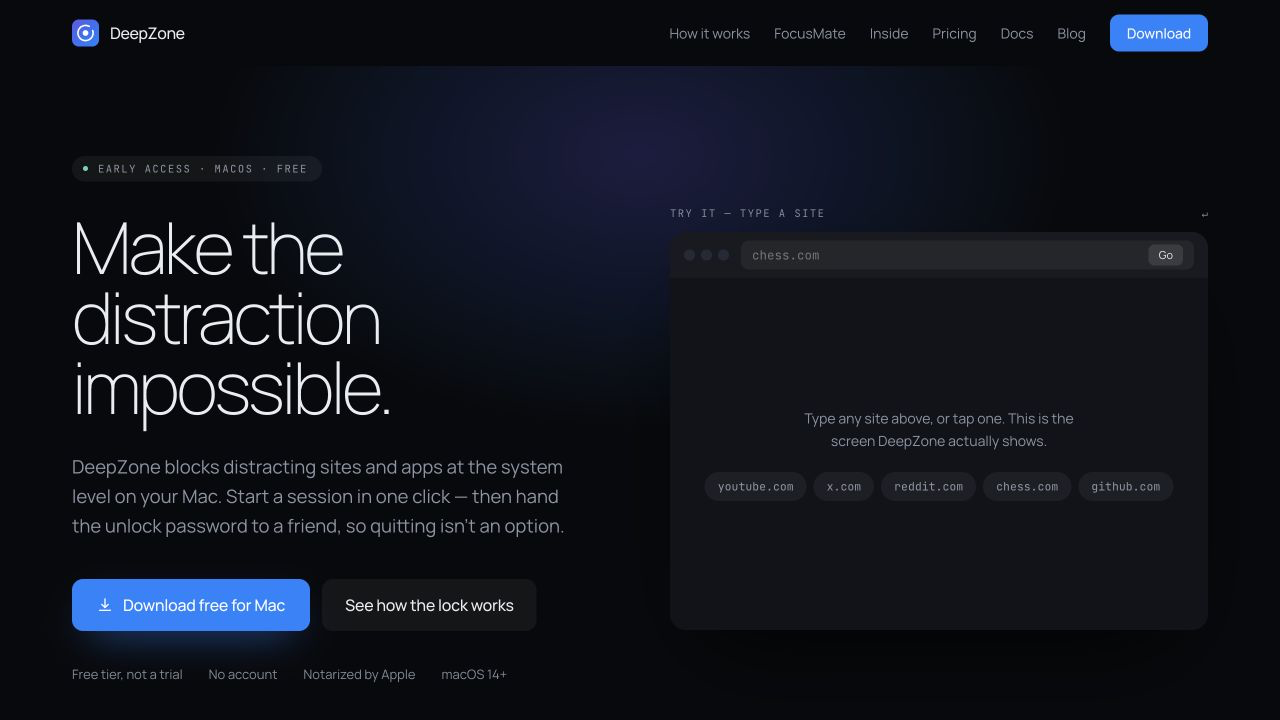1280x720 pixels.
Task: Open the How it works page
Action: [x=709, y=33]
